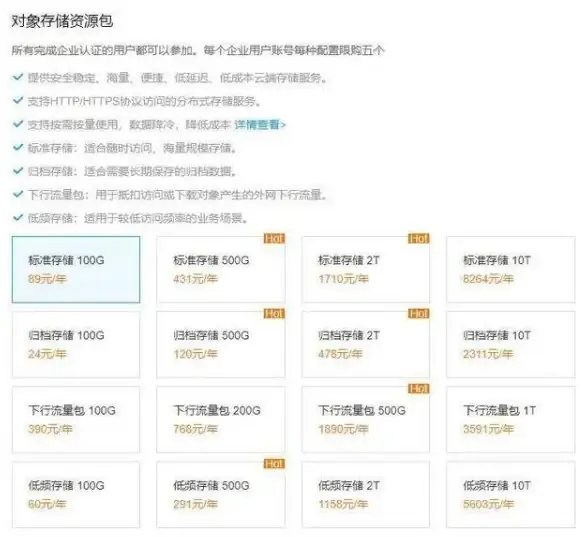Screen dimensions: 588x537
Task: Click the 390元/年 price text
Action: pyautogui.click(x=50, y=429)
